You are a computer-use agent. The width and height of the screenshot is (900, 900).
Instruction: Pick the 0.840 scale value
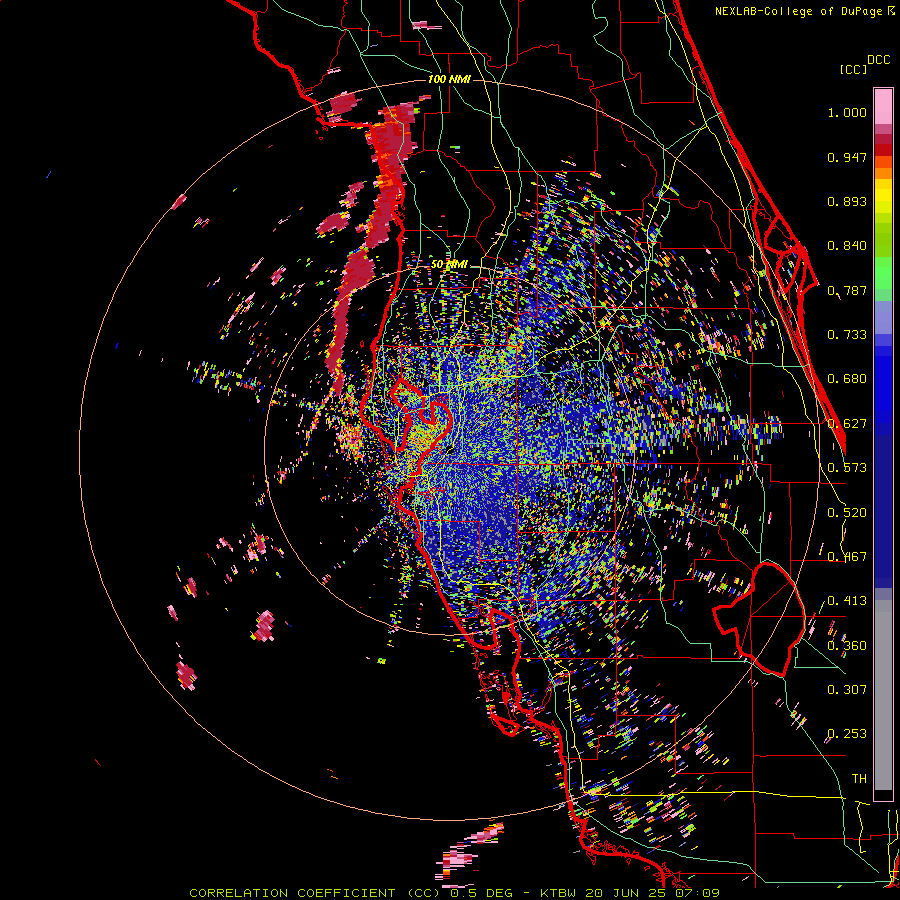(847, 246)
